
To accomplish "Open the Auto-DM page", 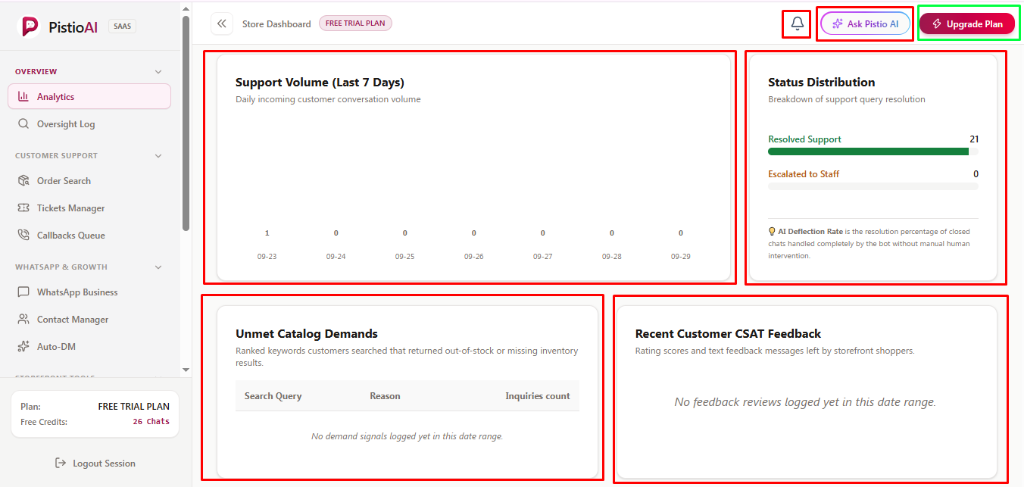I will coord(89,347).
